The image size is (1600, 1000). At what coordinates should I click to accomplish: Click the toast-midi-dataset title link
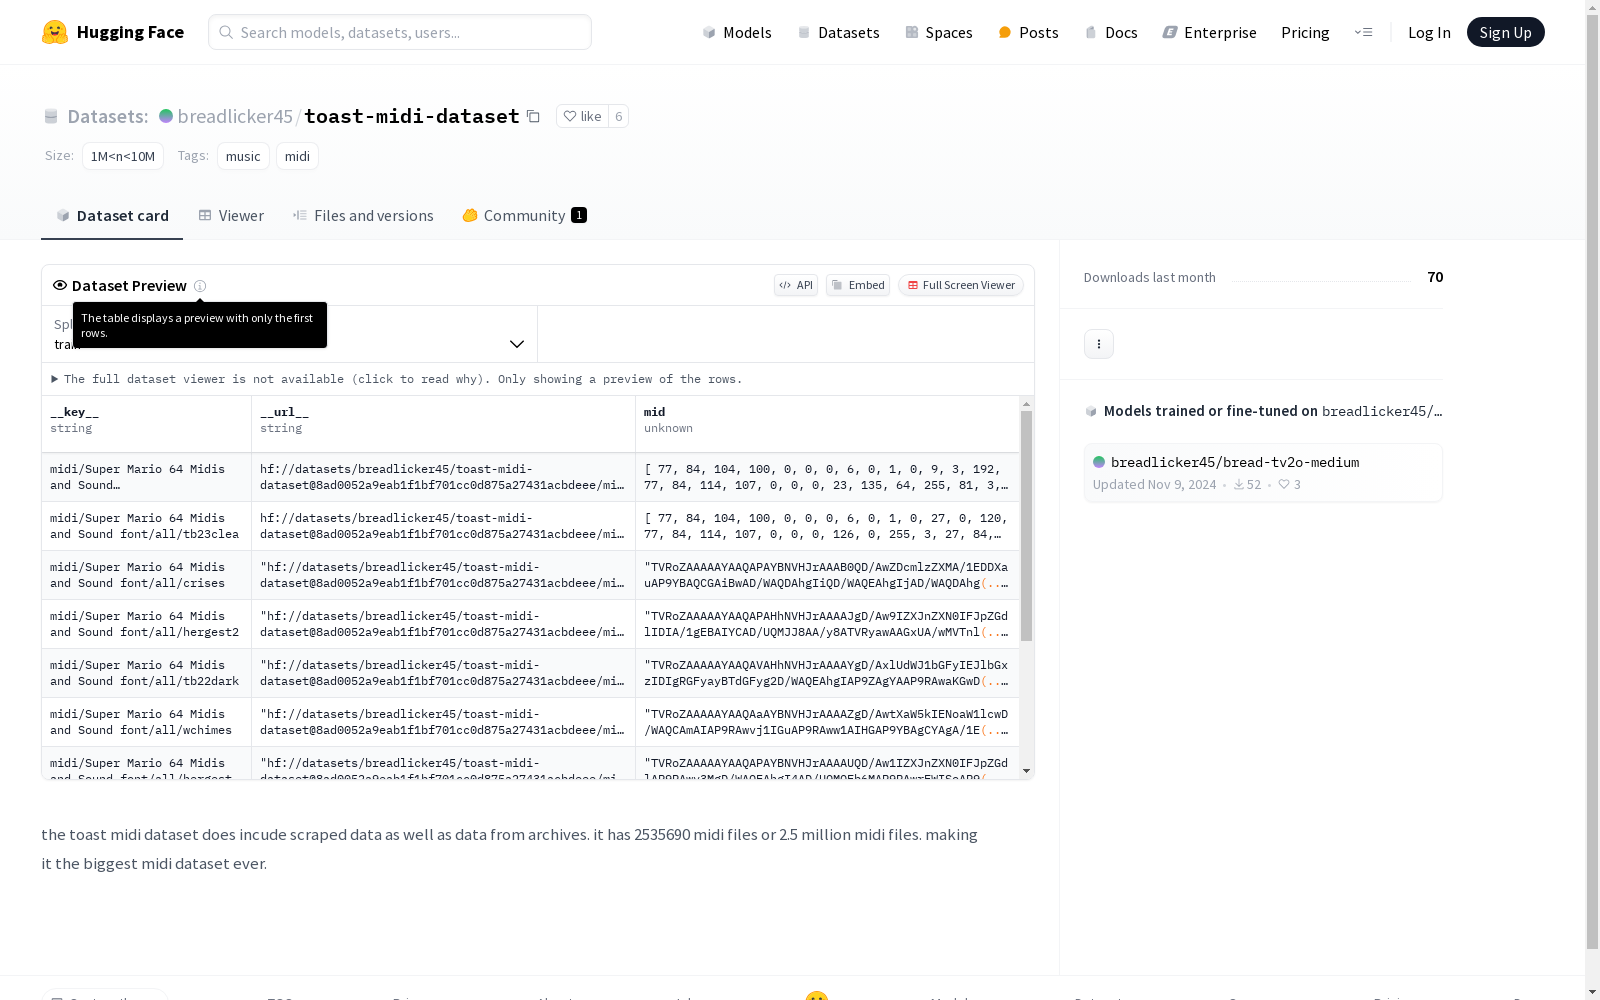(412, 116)
